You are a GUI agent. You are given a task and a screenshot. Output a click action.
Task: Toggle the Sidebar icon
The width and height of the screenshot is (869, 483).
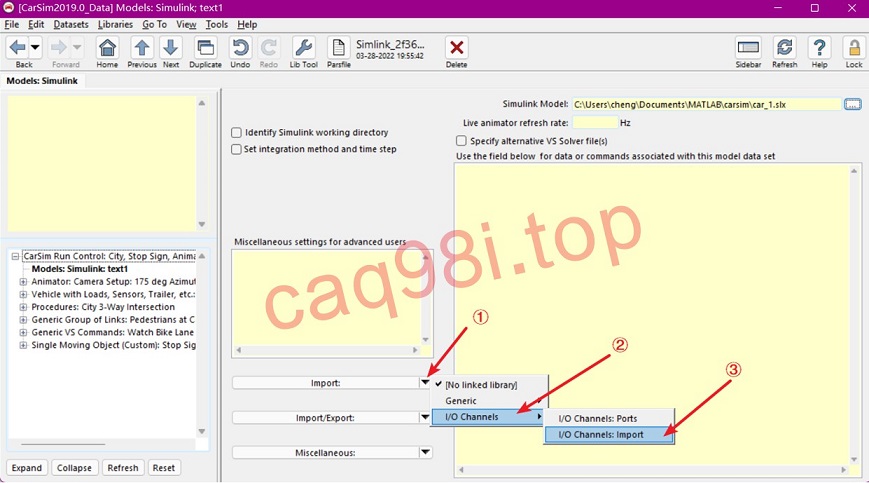[x=748, y=48]
